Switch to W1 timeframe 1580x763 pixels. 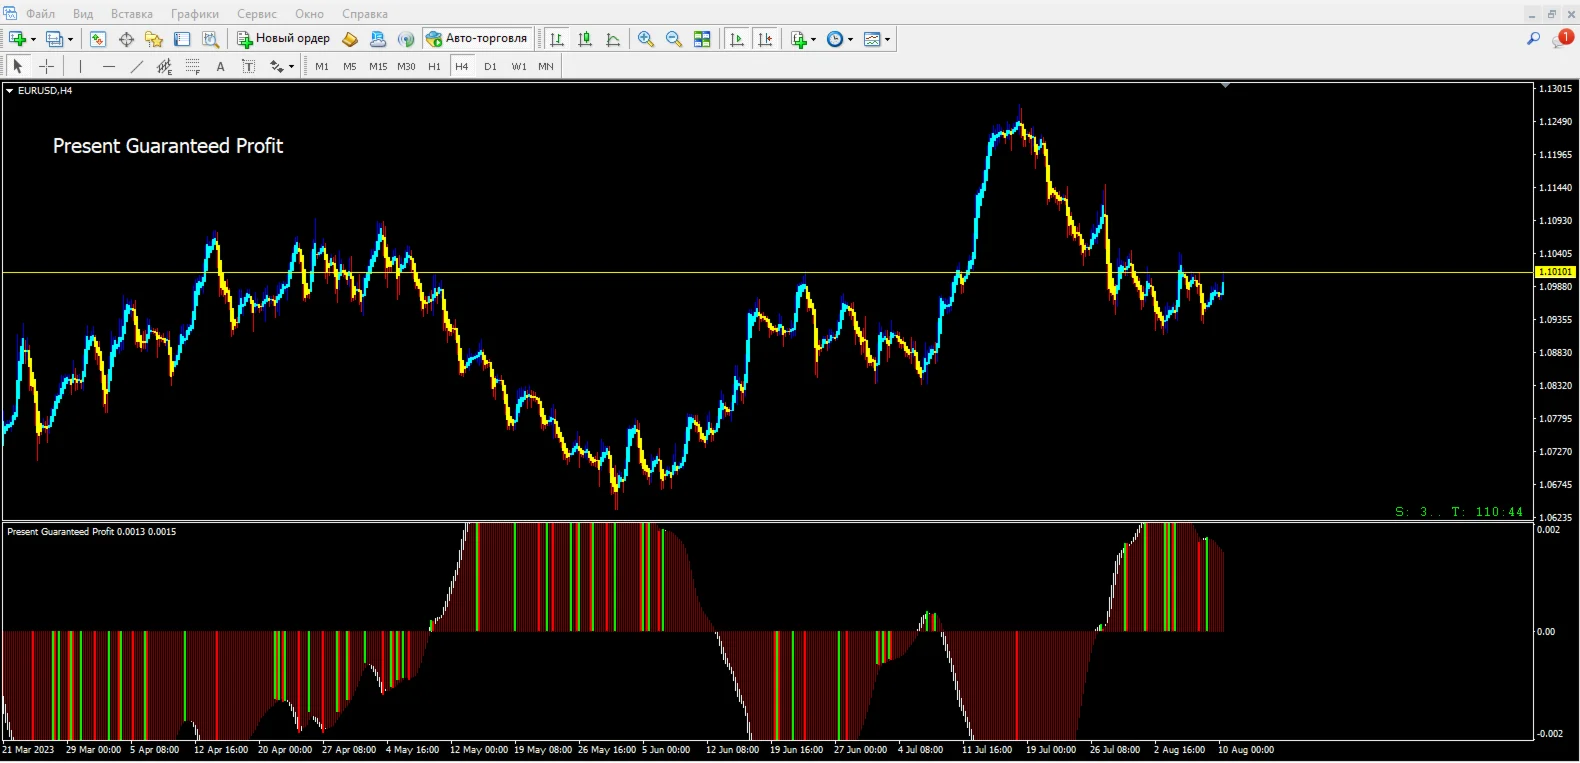(519, 66)
